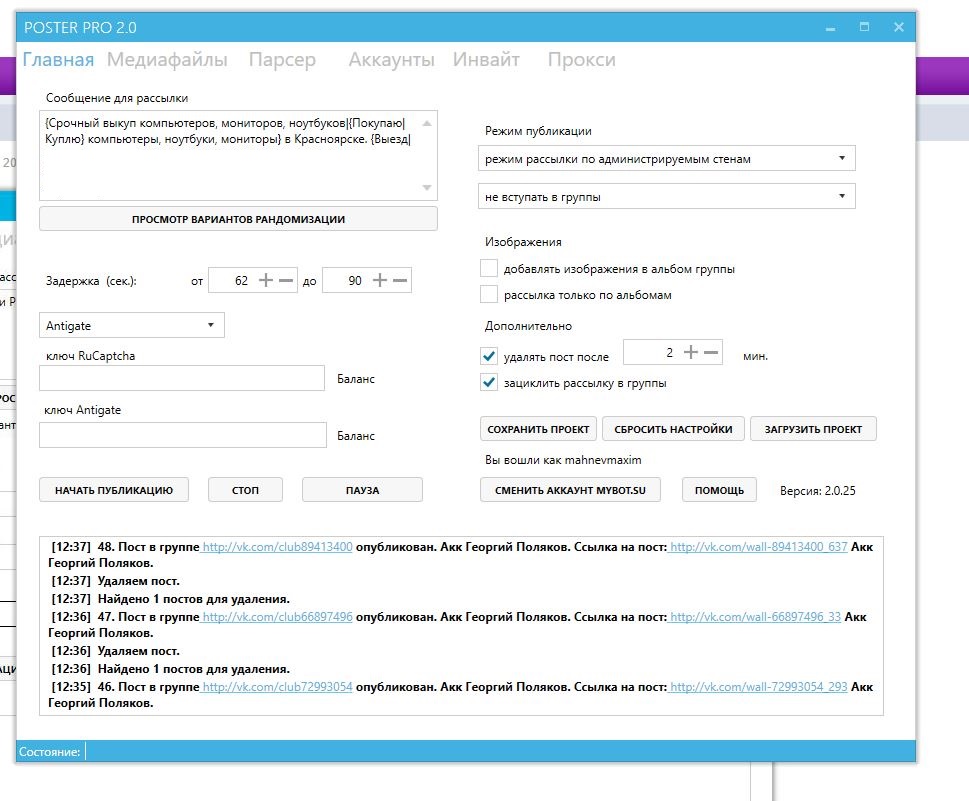Open log link vk.com/club72993054

(277, 686)
